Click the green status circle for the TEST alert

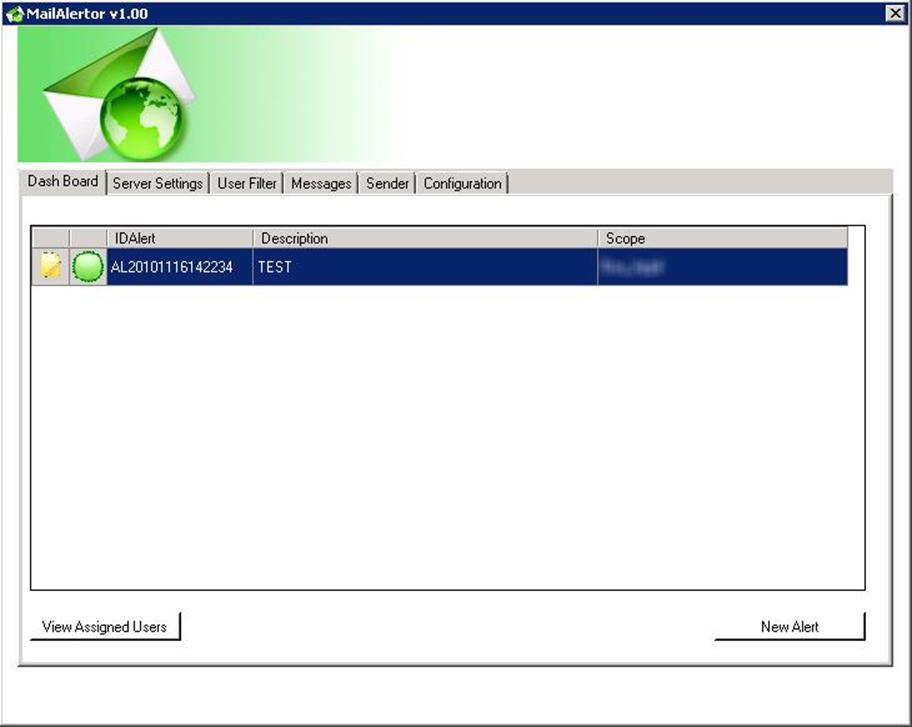click(x=88, y=267)
